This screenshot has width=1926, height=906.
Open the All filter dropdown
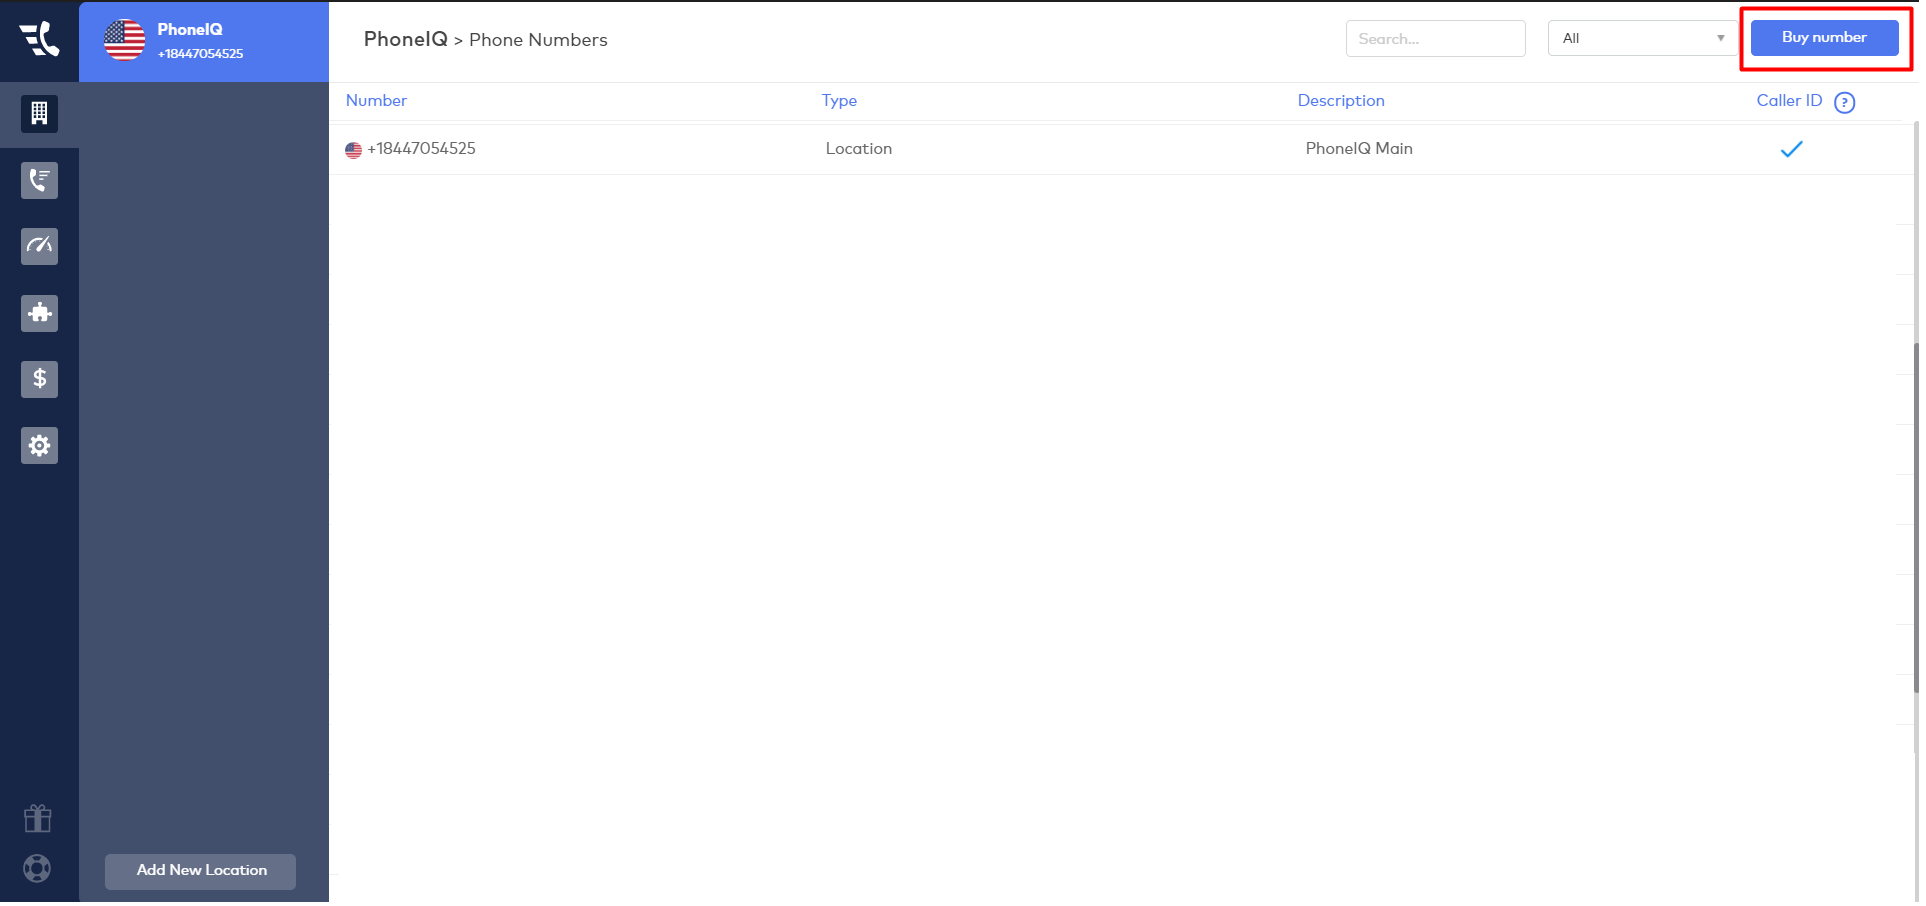(1642, 39)
